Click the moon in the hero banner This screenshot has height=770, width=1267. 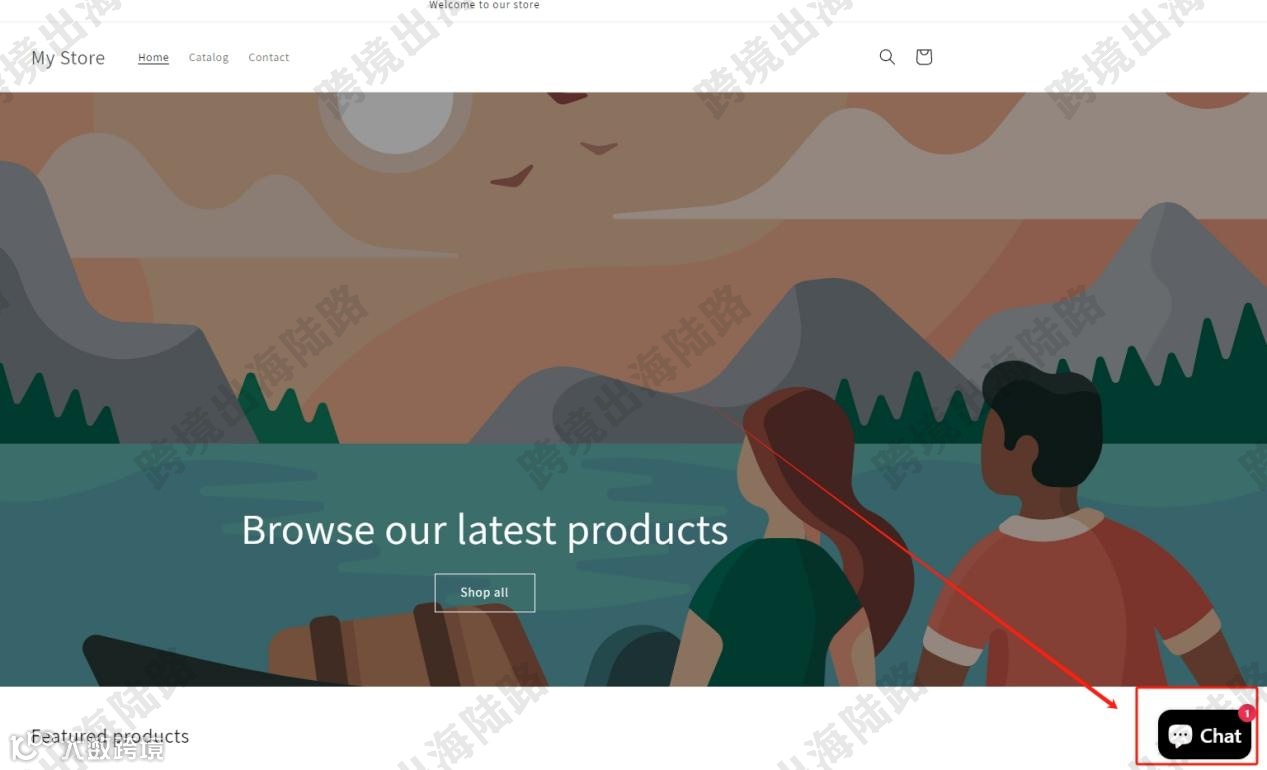tap(396, 120)
